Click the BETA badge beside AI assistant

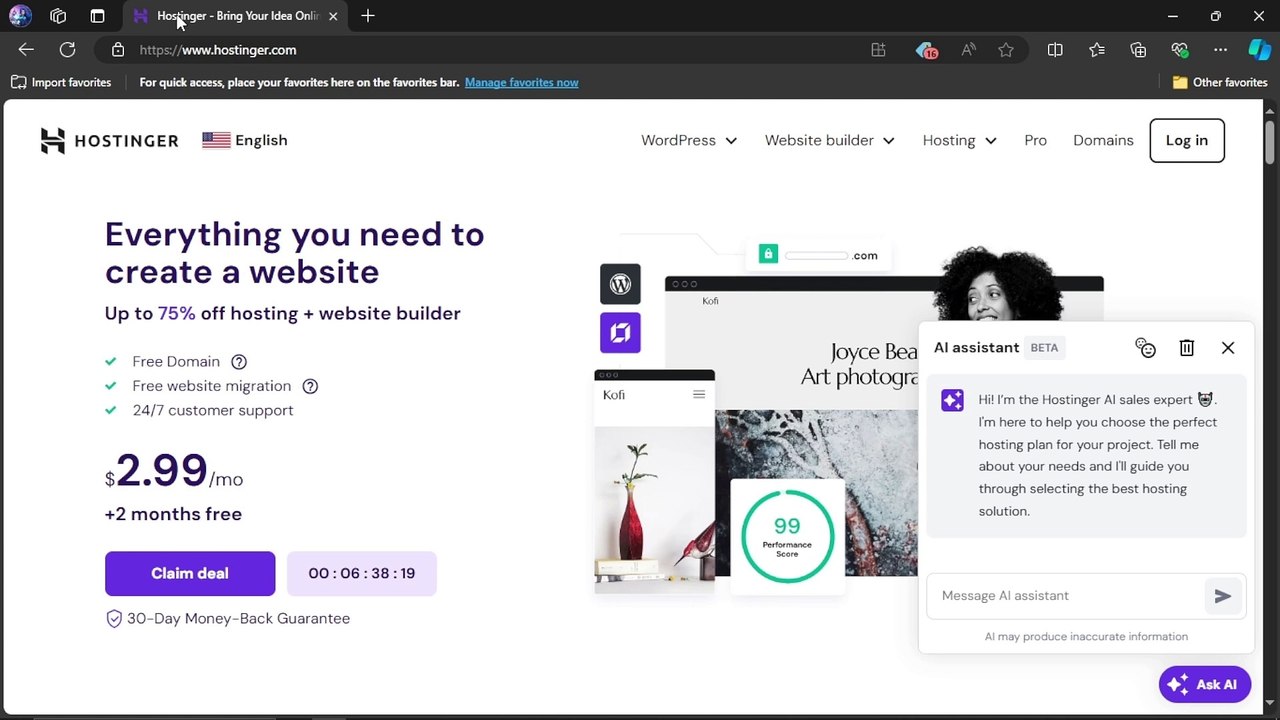(x=1044, y=348)
